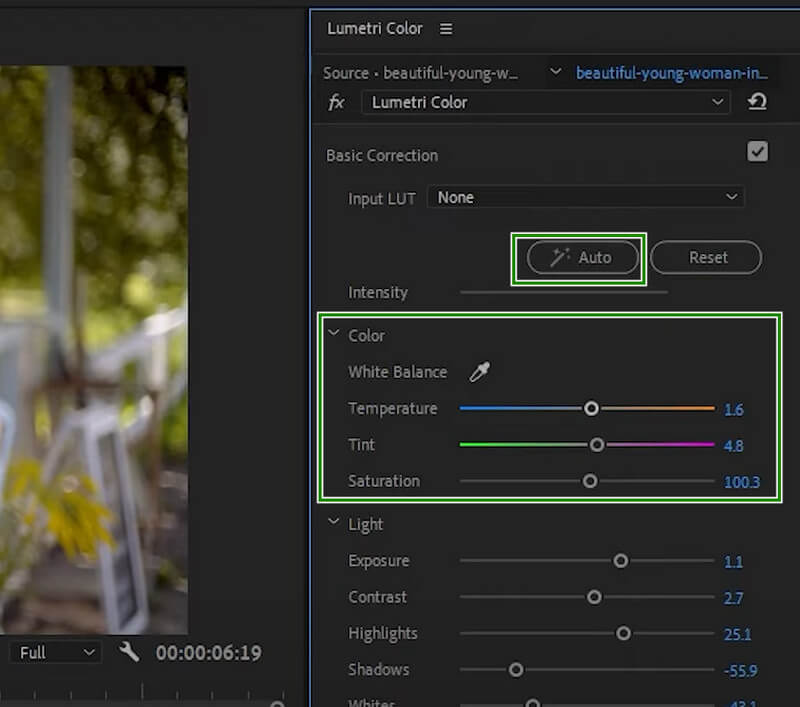The width and height of the screenshot is (800, 707).
Task: Disable the Basic Correction checkbox
Action: [x=758, y=152]
